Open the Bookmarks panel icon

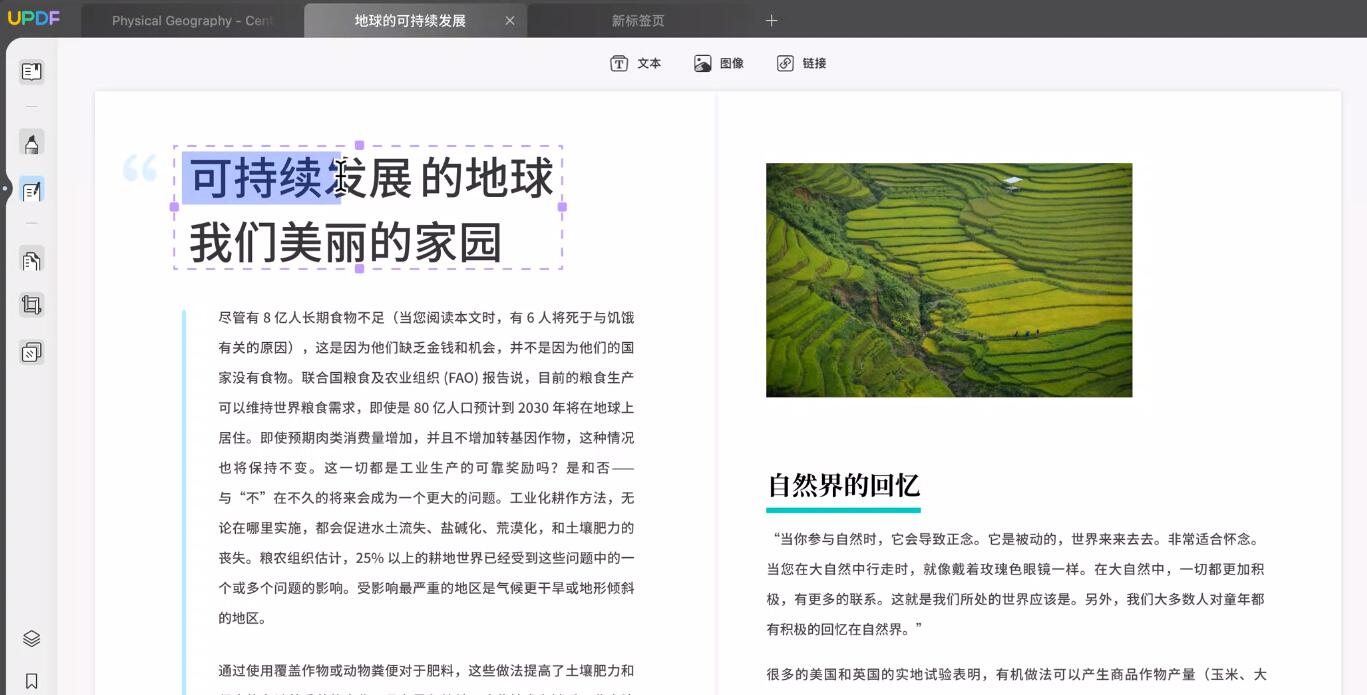(x=32, y=681)
